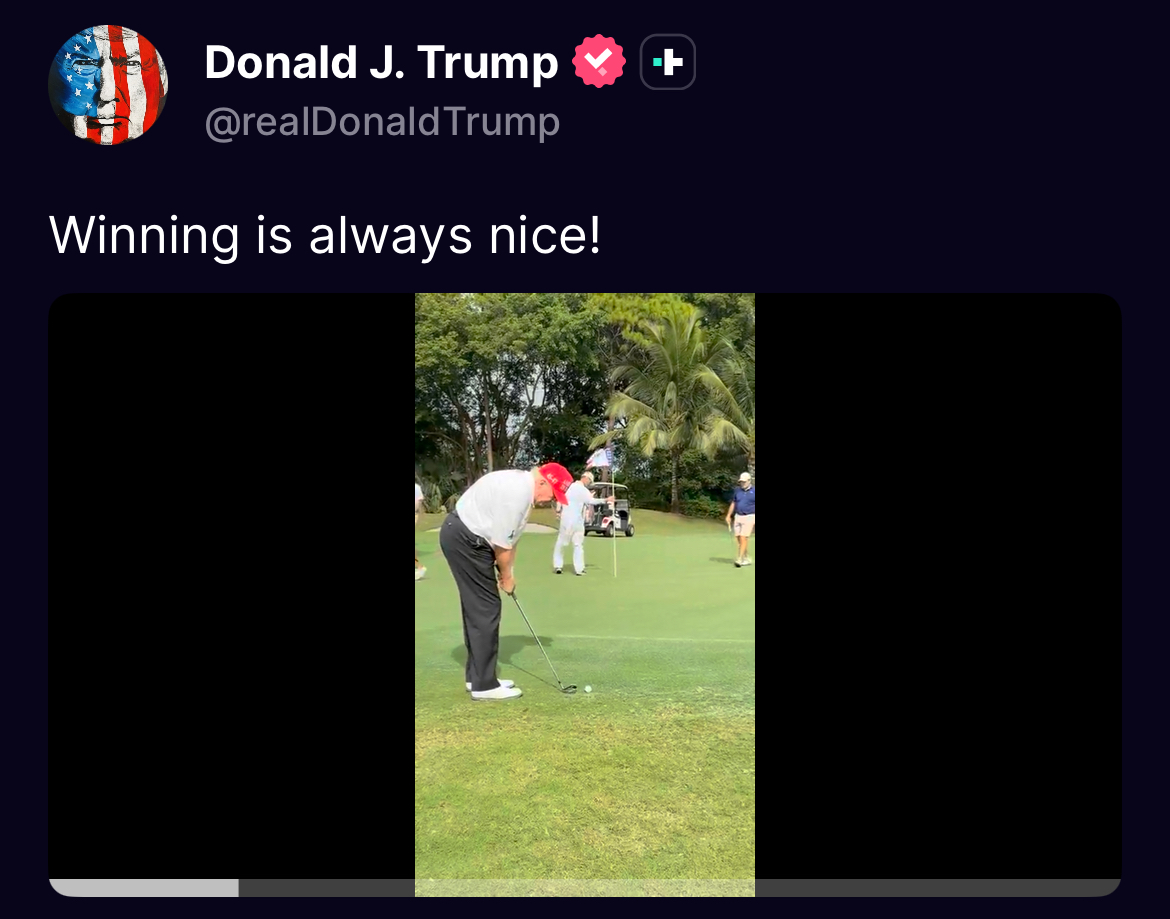This screenshot has width=1170, height=919.
Task: Seek within the played portion of the video progress bar
Action: pos(143,888)
